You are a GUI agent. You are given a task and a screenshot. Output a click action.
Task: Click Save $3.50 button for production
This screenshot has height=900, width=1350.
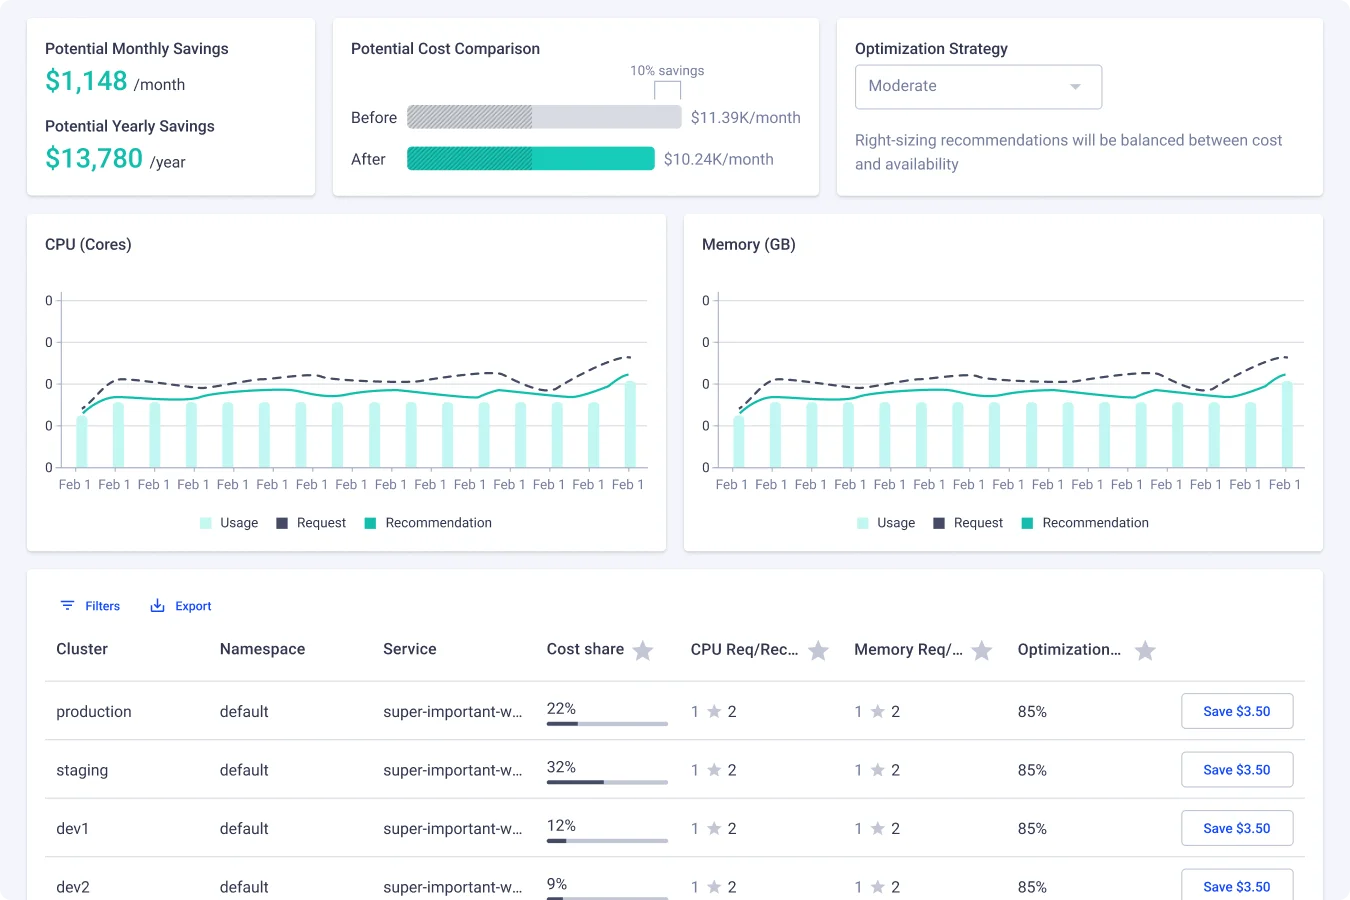point(1237,711)
